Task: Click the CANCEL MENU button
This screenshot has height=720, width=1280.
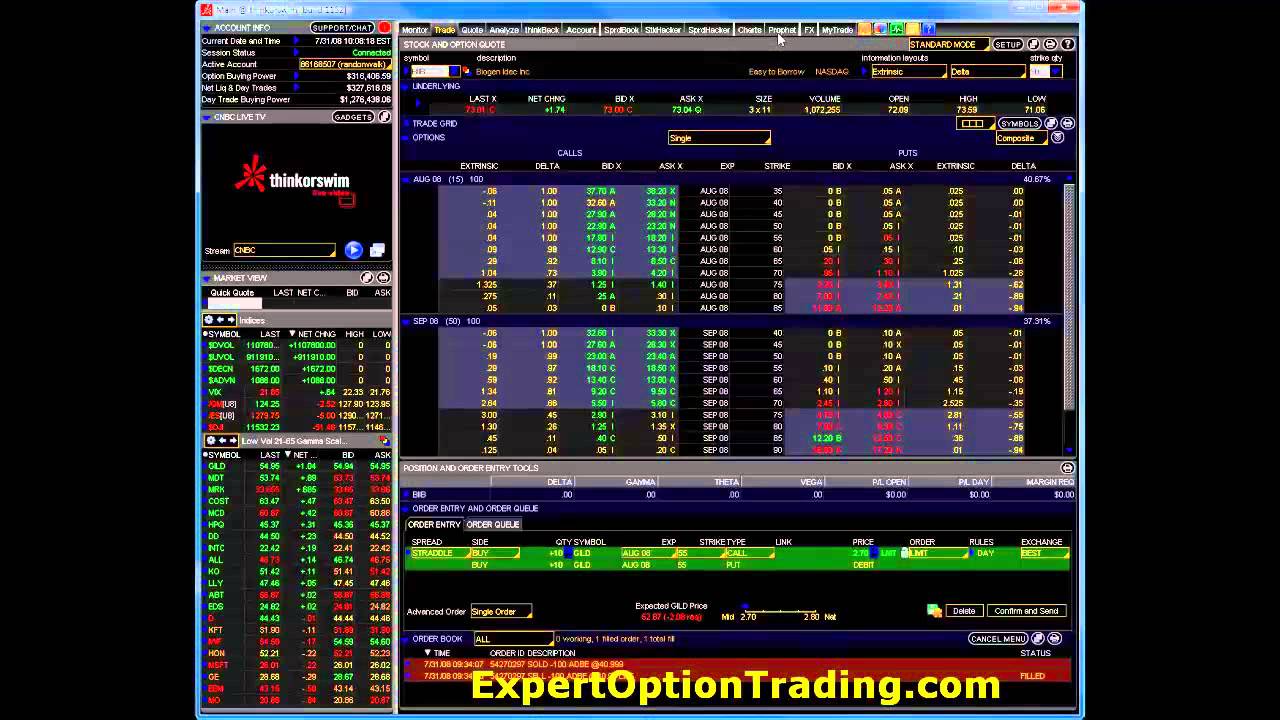Action: pyautogui.click(x=998, y=639)
